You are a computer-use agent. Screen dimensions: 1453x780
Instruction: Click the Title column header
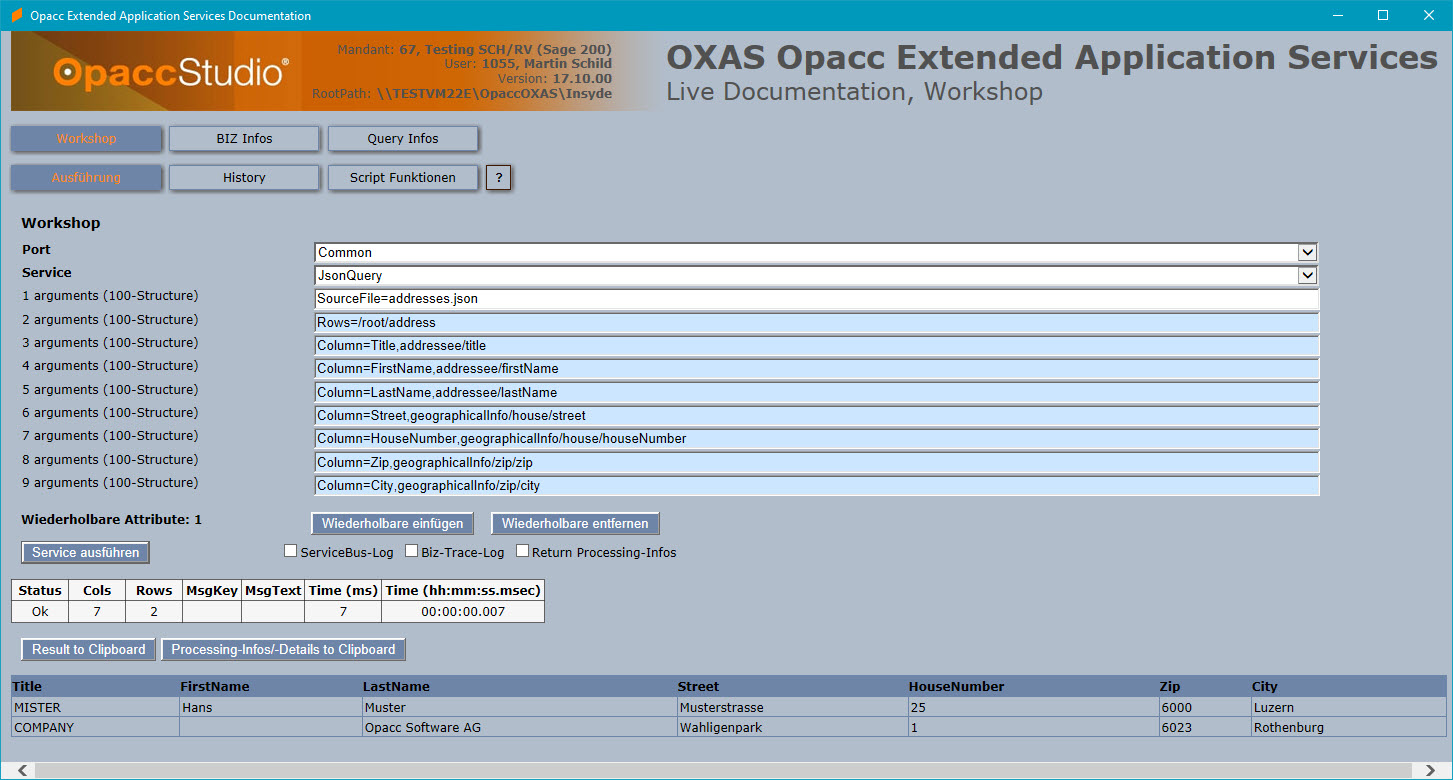pyautogui.click(x=94, y=686)
